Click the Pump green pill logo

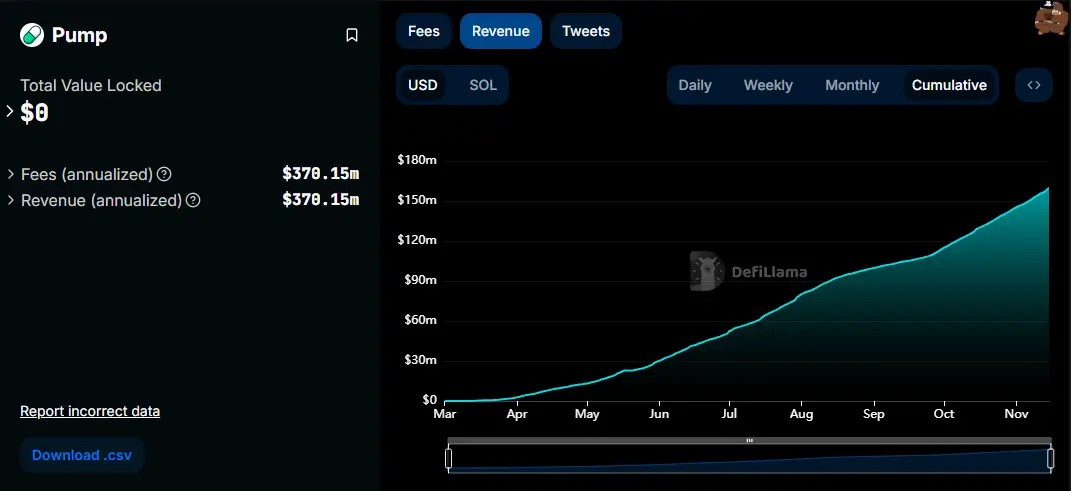[x=31, y=35]
